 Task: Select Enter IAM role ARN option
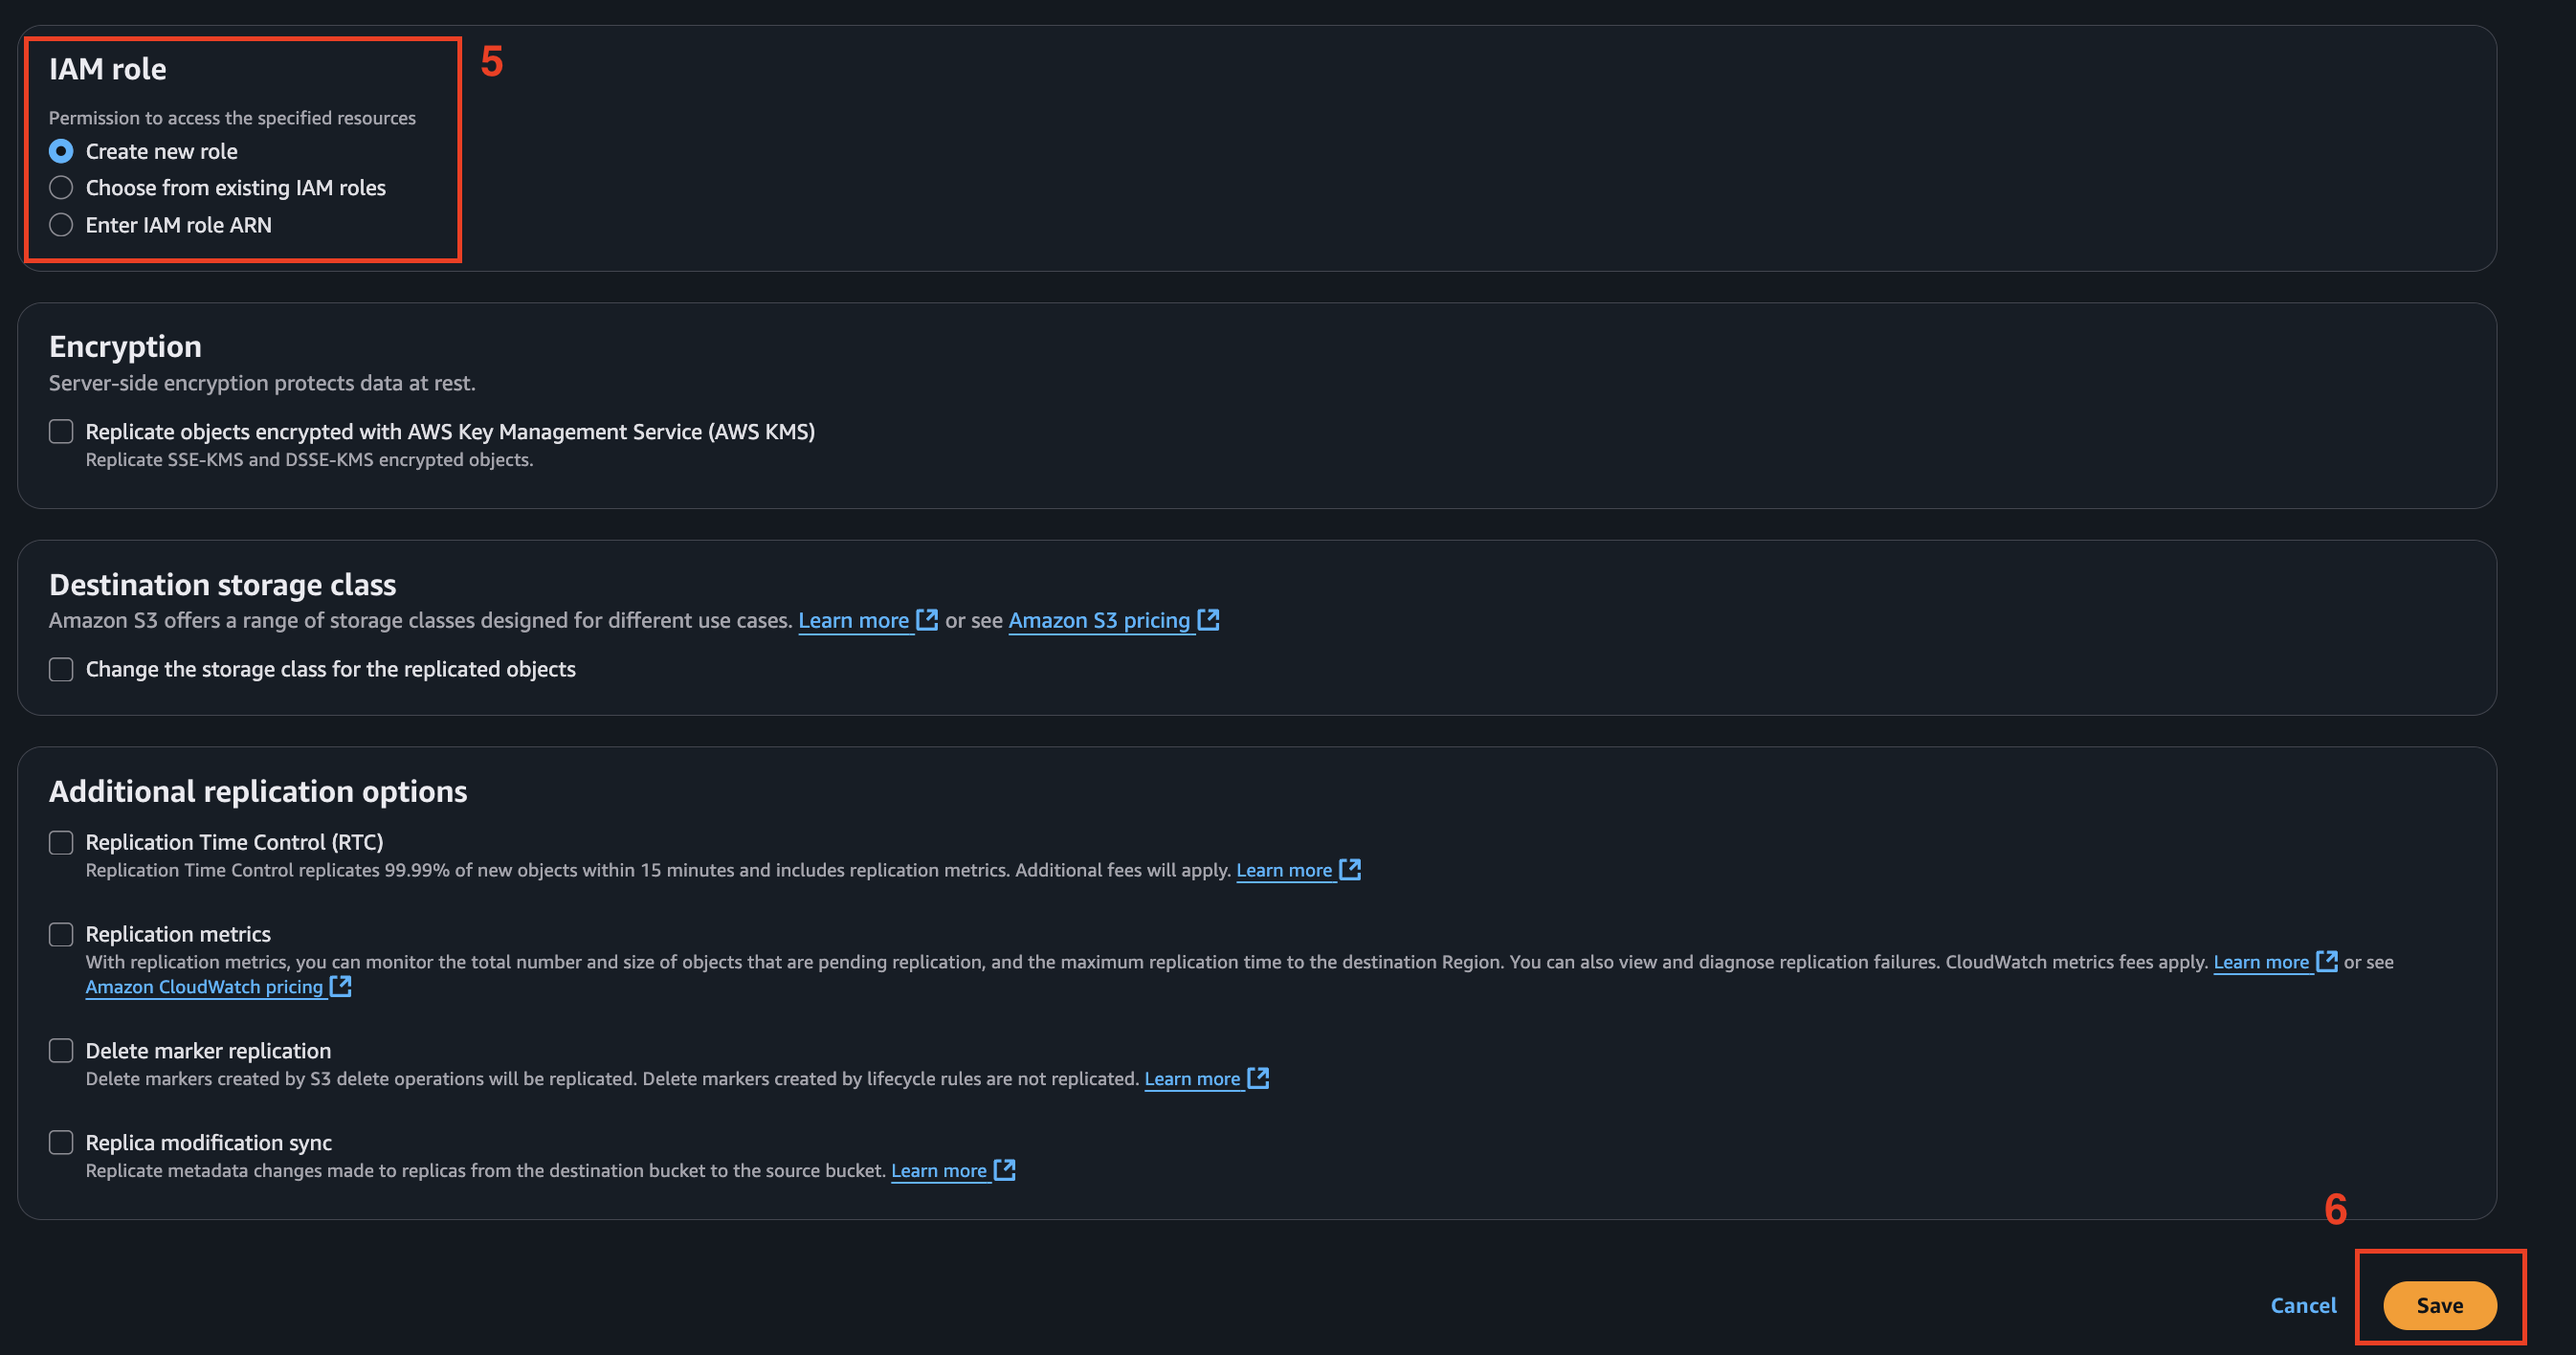(61, 225)
